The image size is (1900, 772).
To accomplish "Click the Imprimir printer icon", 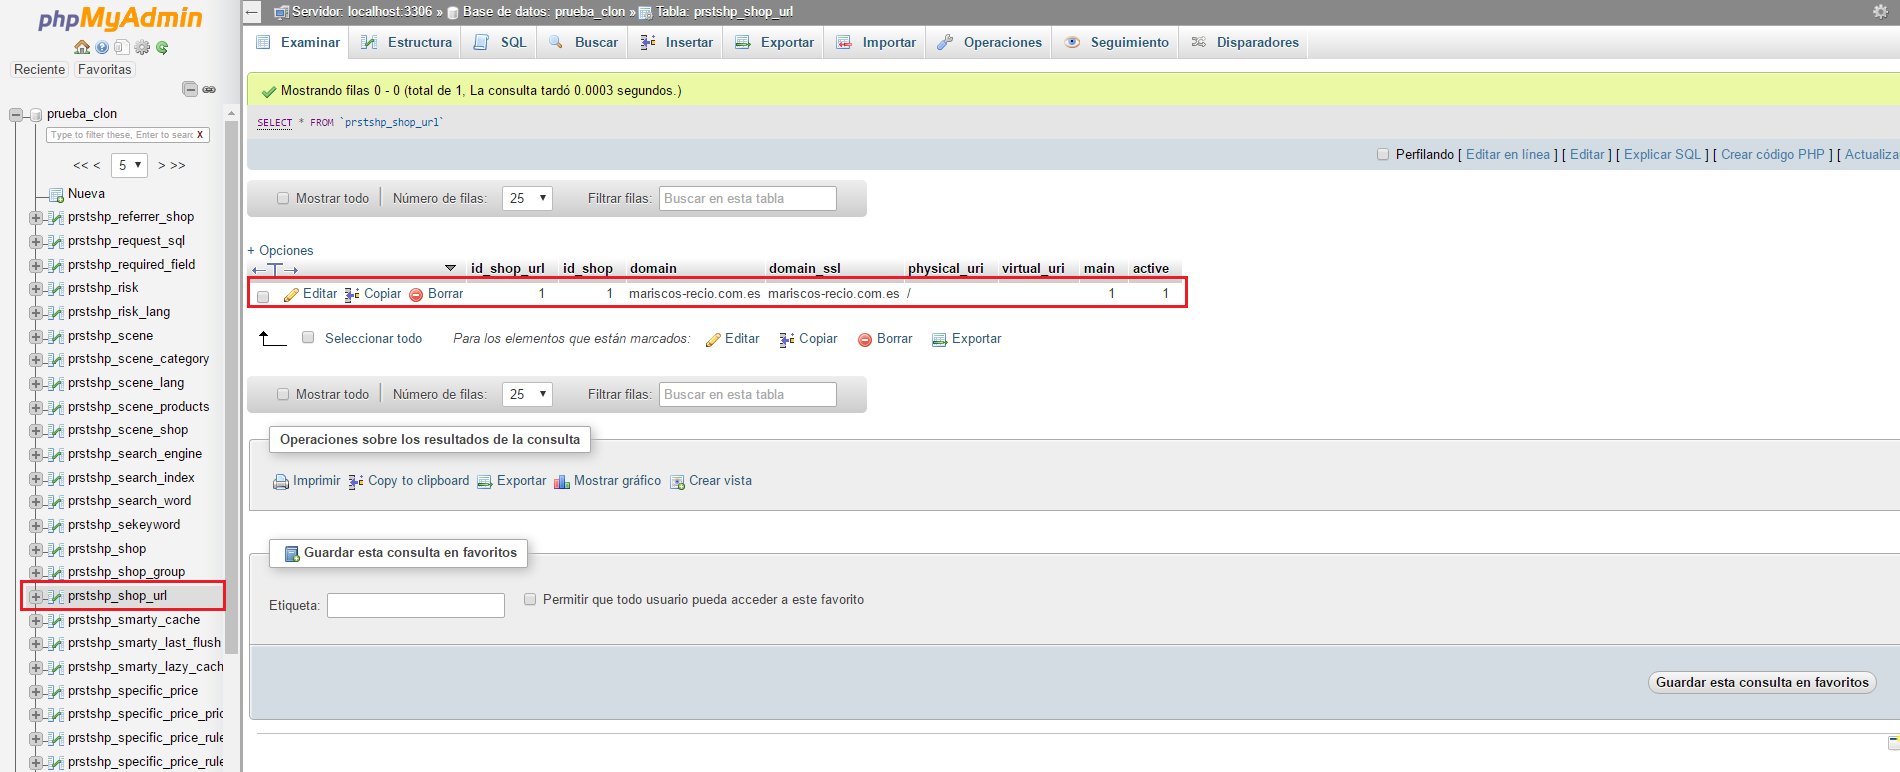I will point(281,481).
